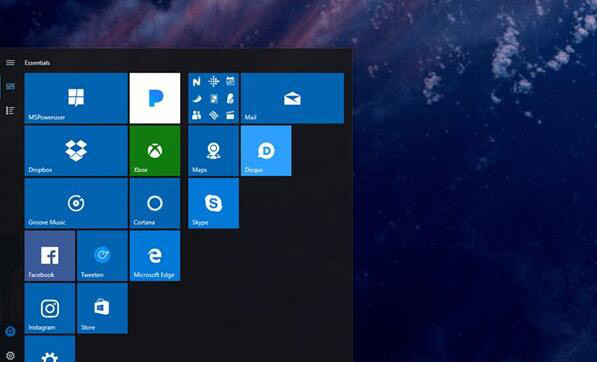Open the MSPoweruser tile
The image size is (597, 376).
(76, 98)
